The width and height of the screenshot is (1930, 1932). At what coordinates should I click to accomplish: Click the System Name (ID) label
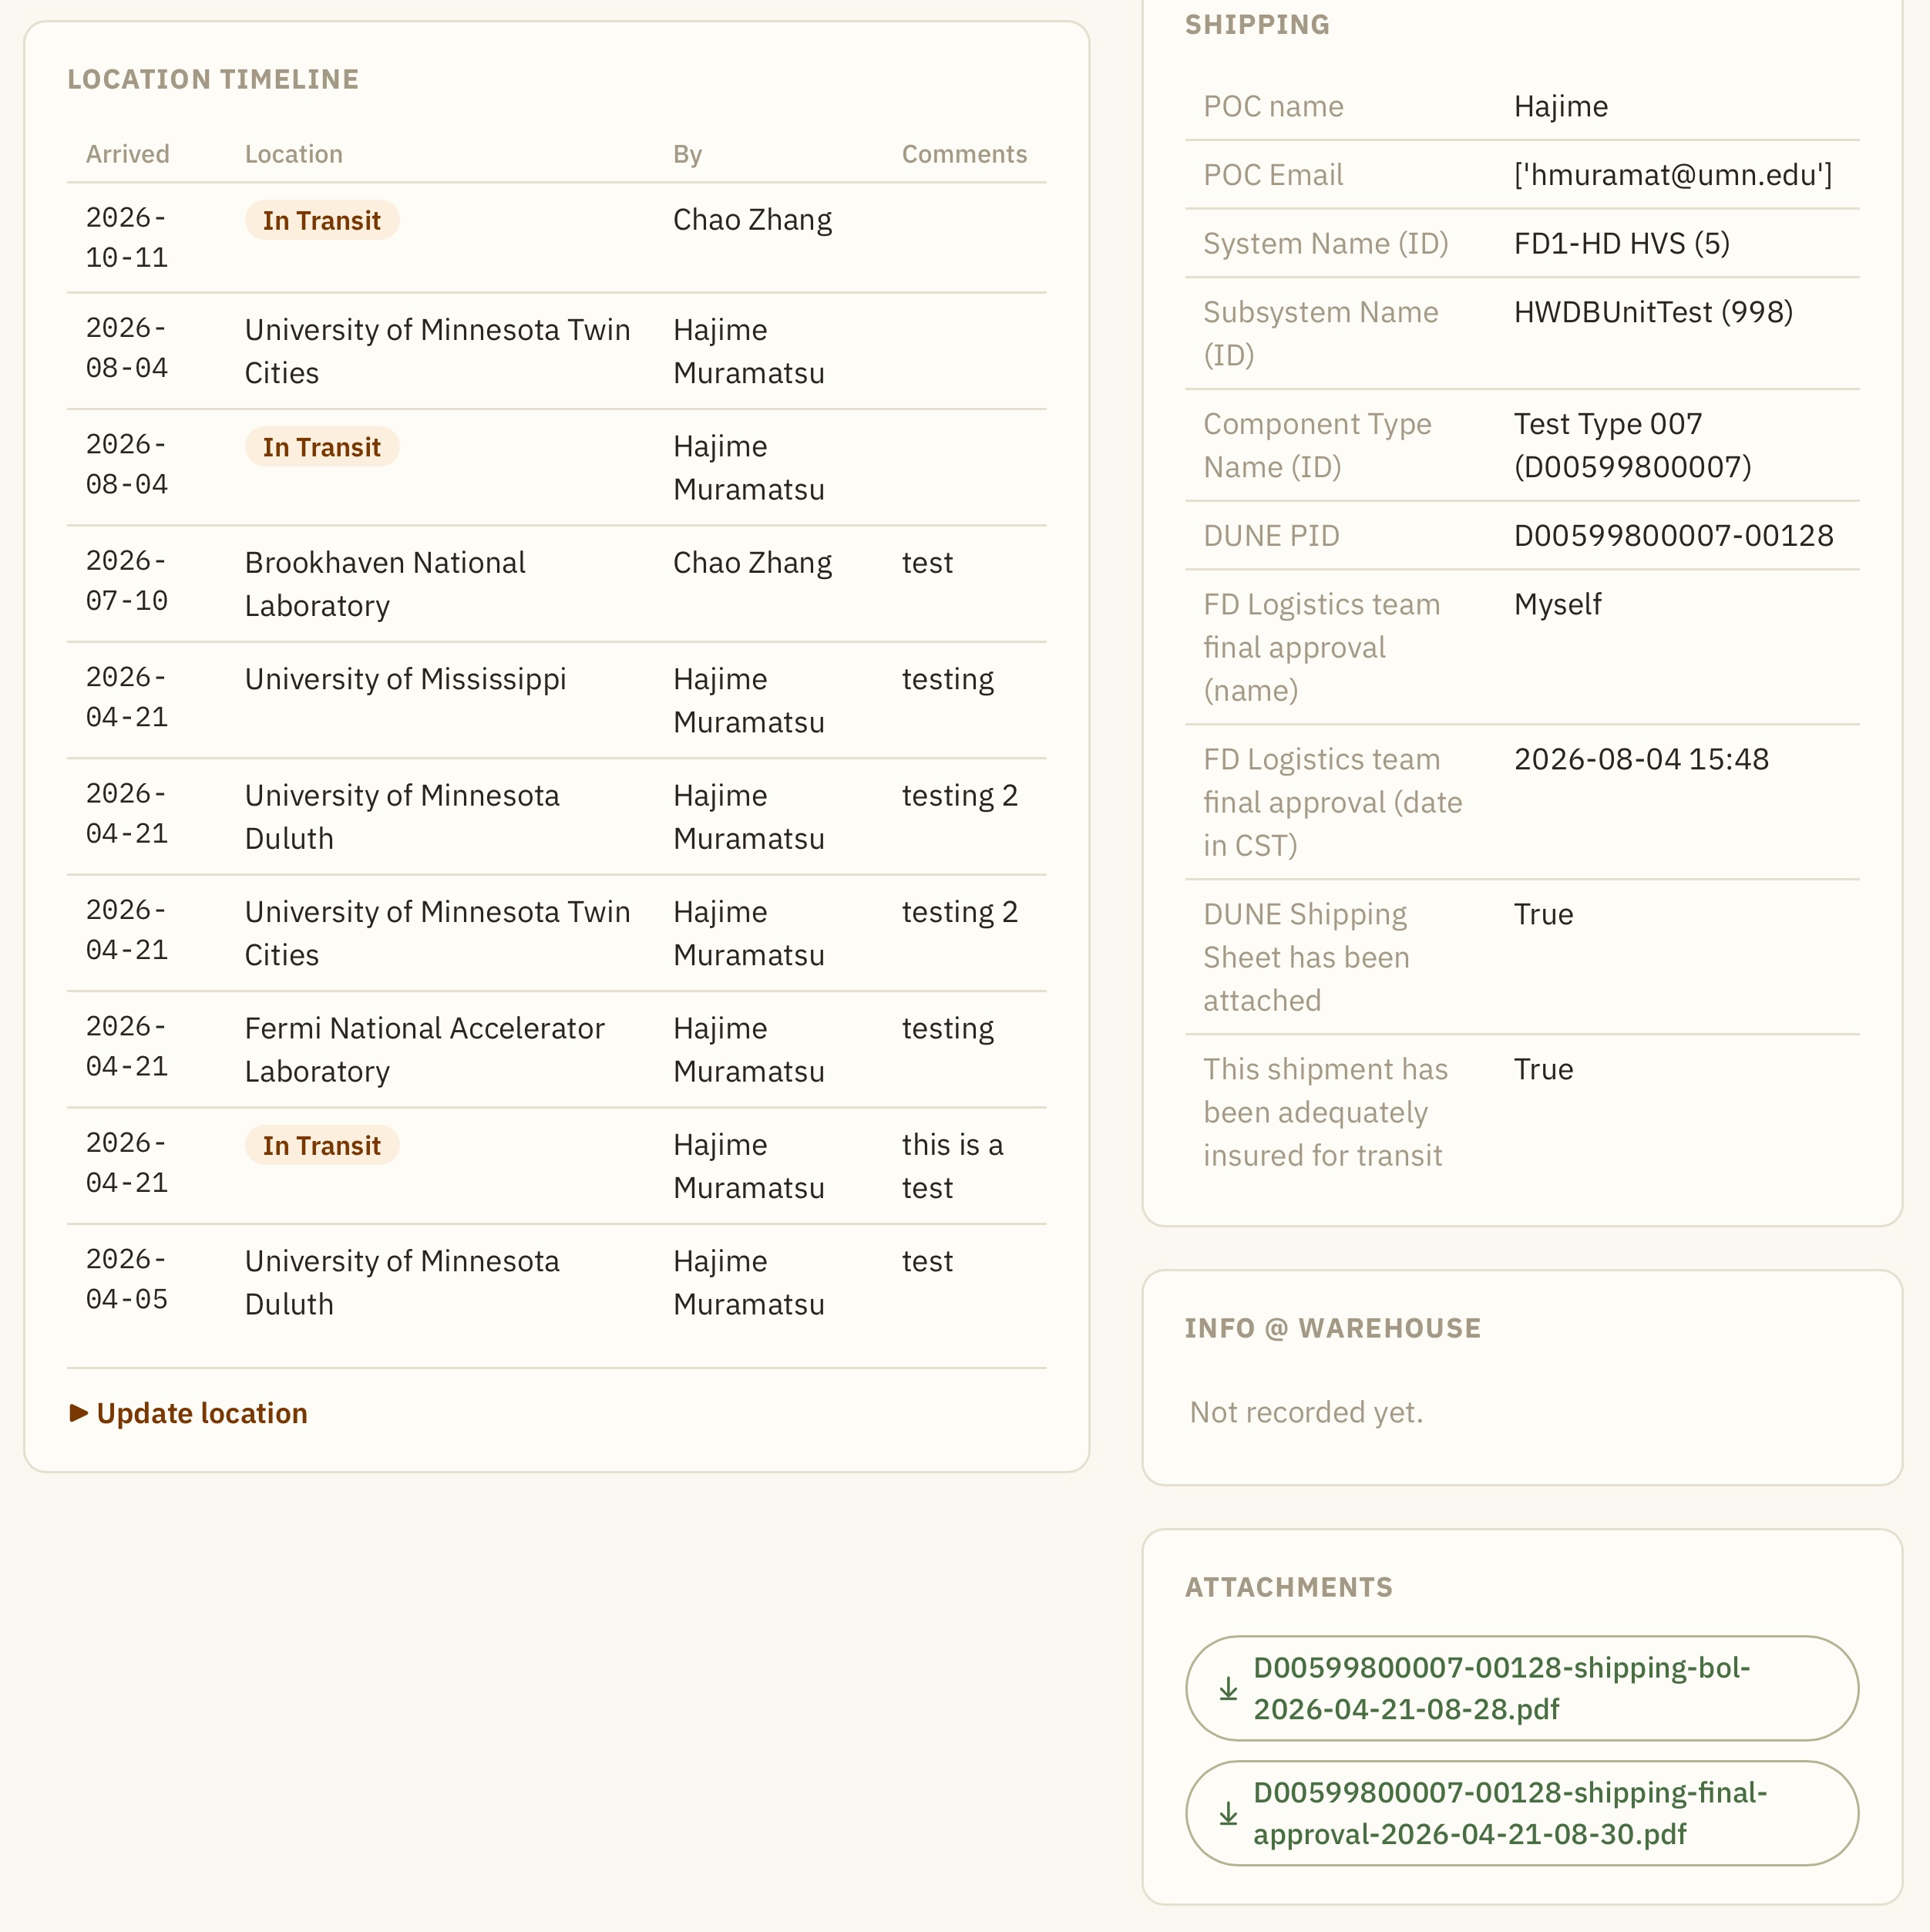point(1326,243)
